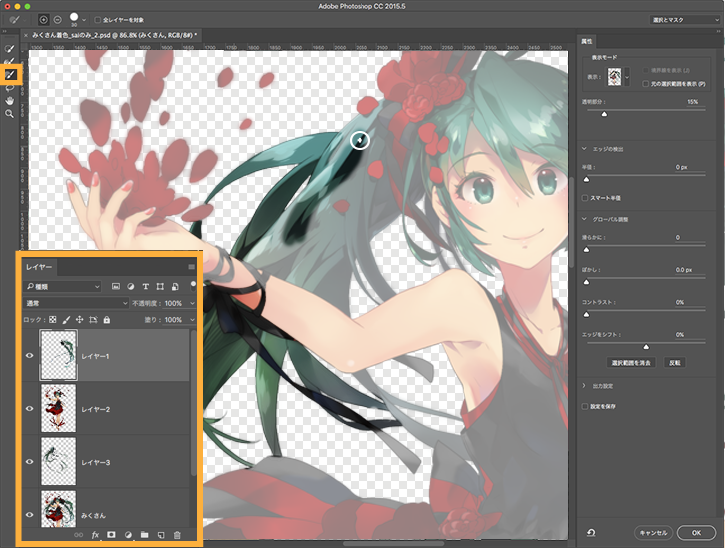This screenshot has width=725, height=548.
Task: Click the subtract-from-selection minus mode icon
Action: [x=58, y=20]
